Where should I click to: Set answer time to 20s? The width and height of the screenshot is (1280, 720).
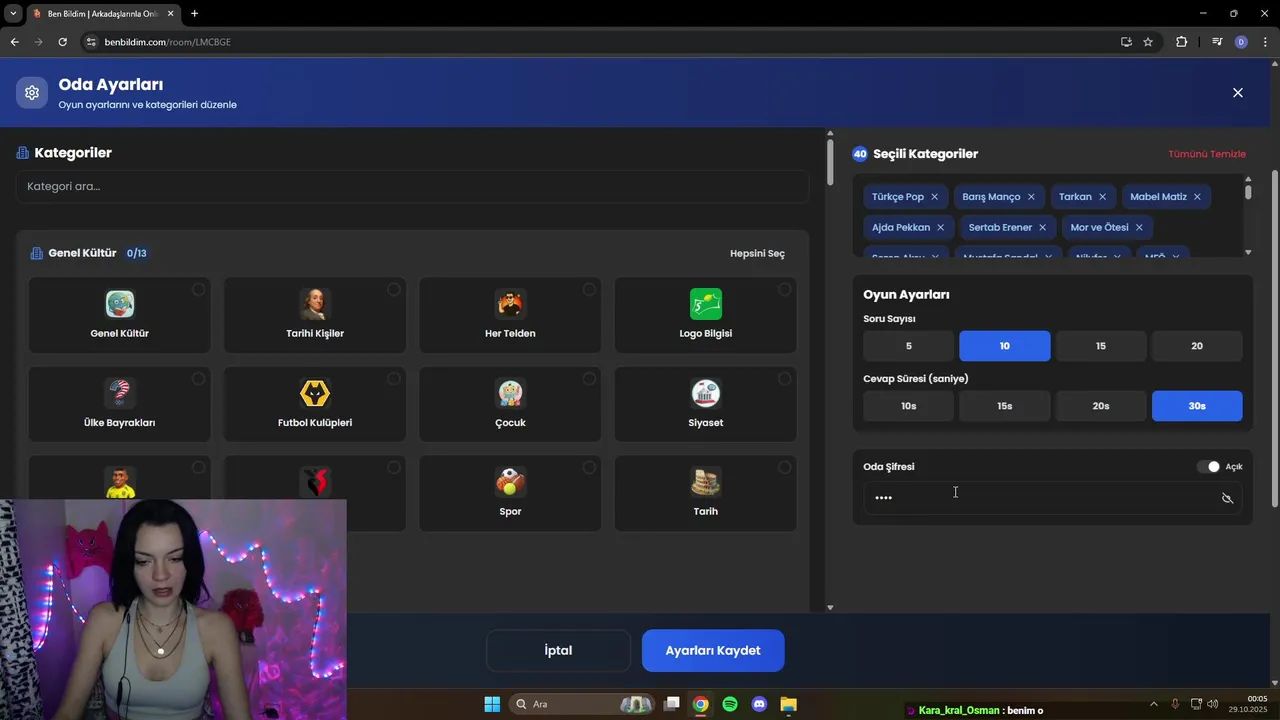(x=1101, y=406)
